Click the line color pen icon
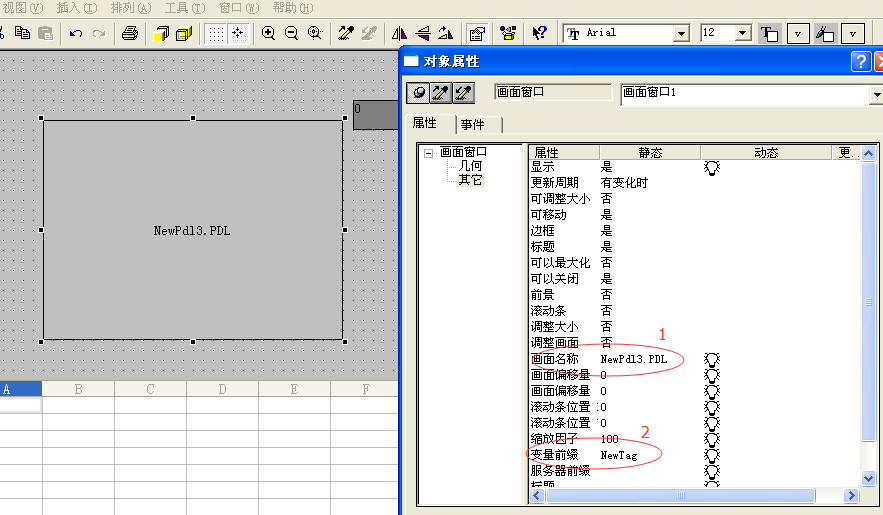The height and width of the screenshot is (515, 883). (825, 34)
